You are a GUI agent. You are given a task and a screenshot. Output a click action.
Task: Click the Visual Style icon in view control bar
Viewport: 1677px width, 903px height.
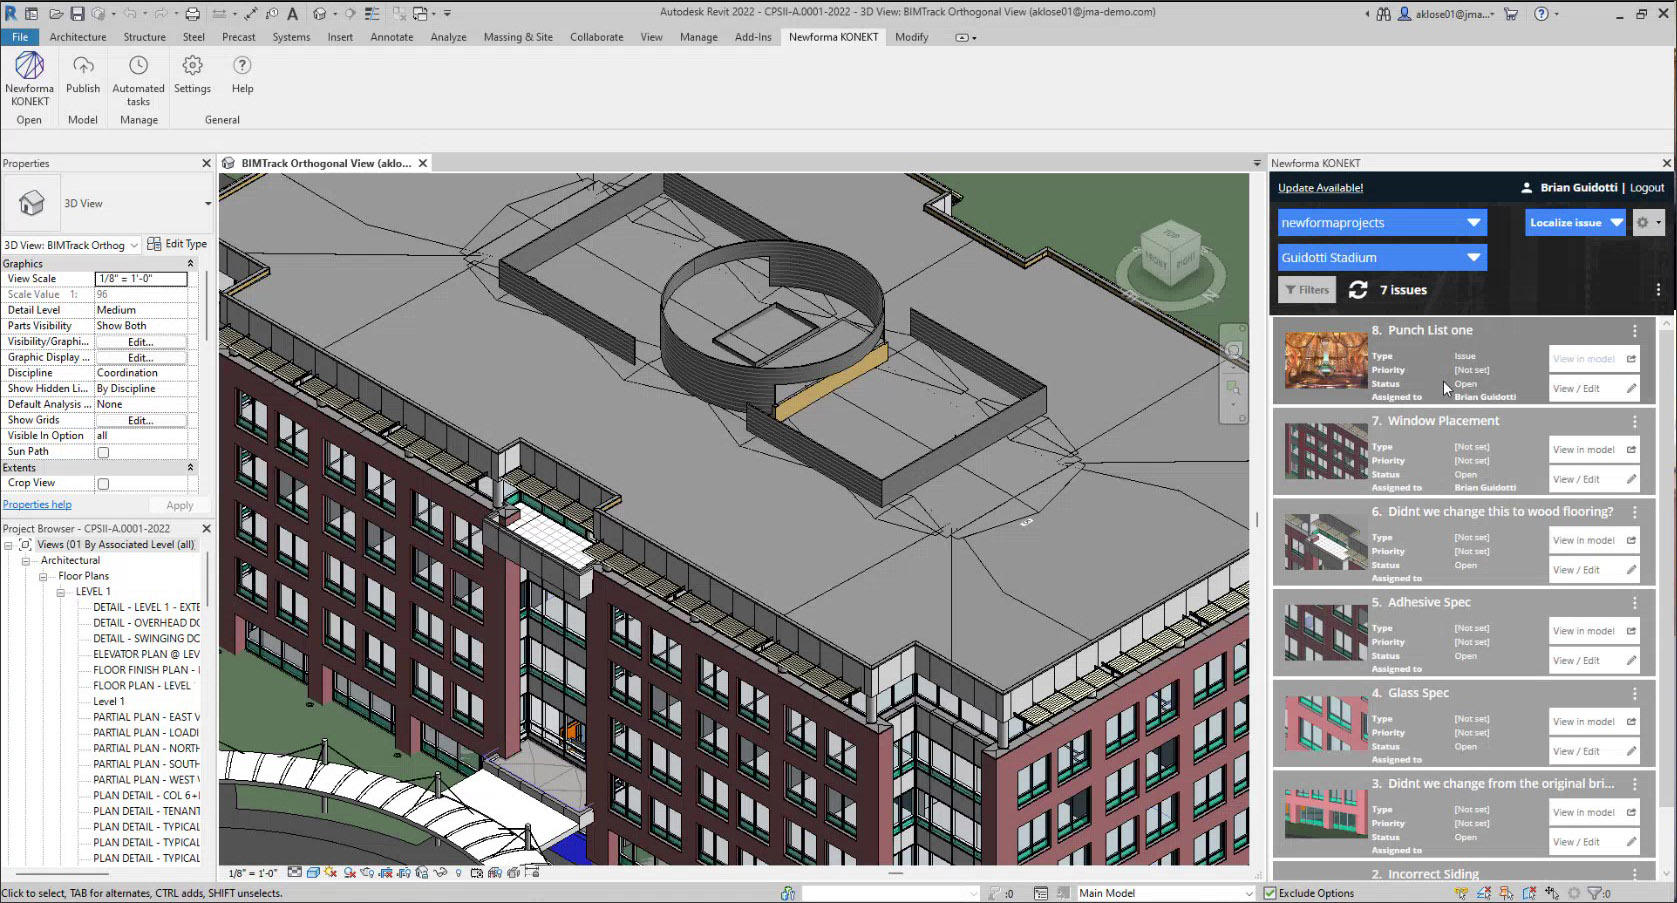[x=313, y=873]
